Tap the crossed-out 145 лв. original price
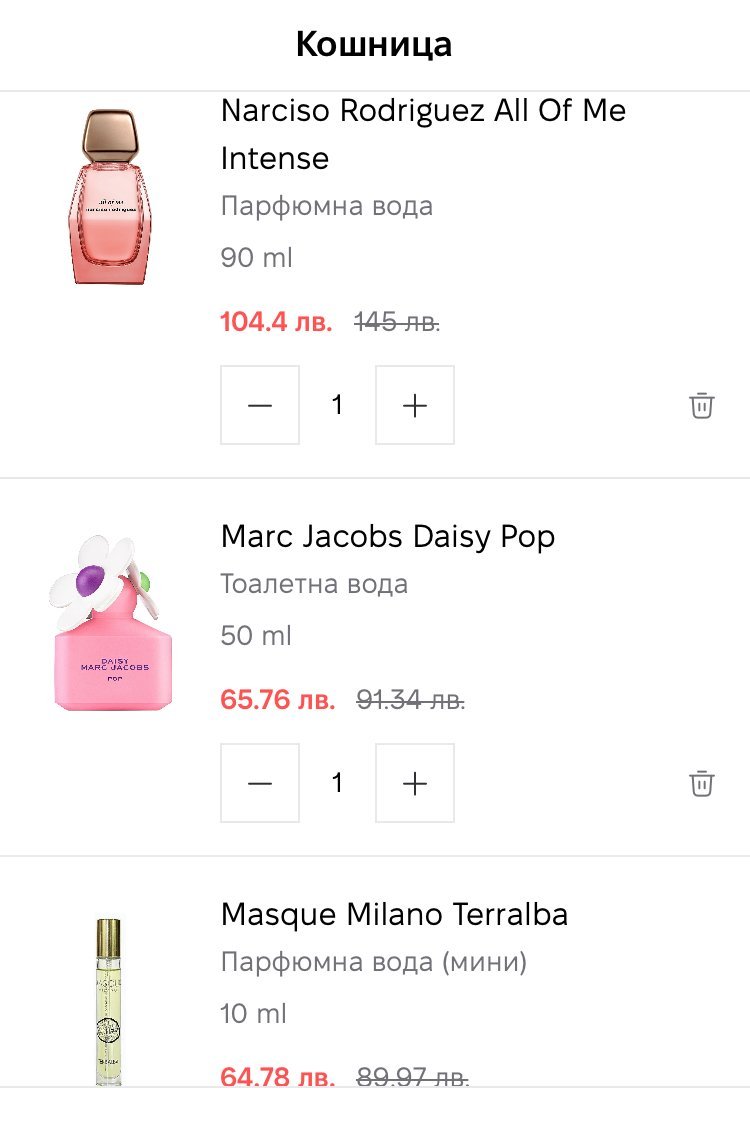The height and width of the screenshot is (1132, 750). 397,323
